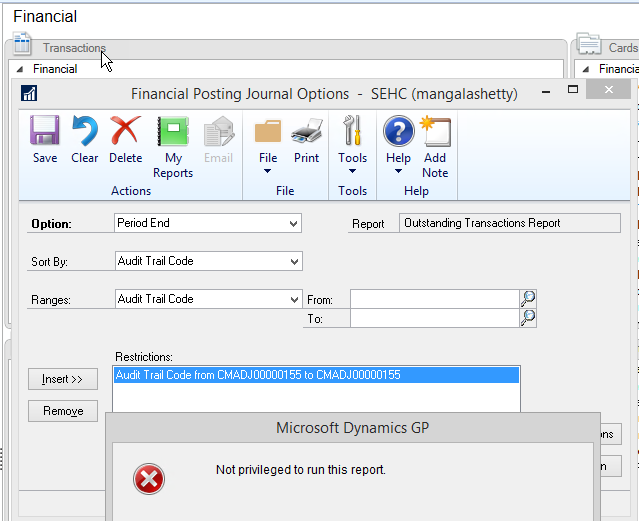This screenshot has width=639, height=521.
Task: Click the Insert >> button
Action: click(x=63, y=379)
